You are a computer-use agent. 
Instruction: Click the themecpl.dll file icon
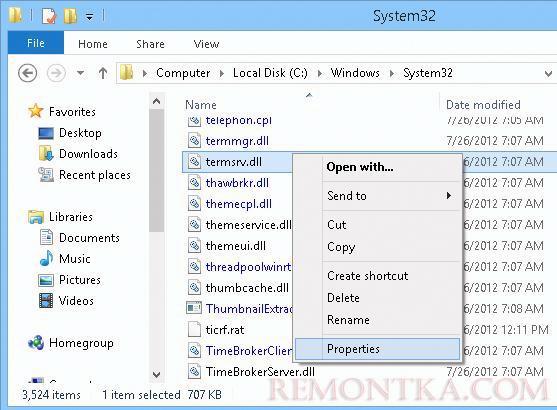(x=194, y=204)
